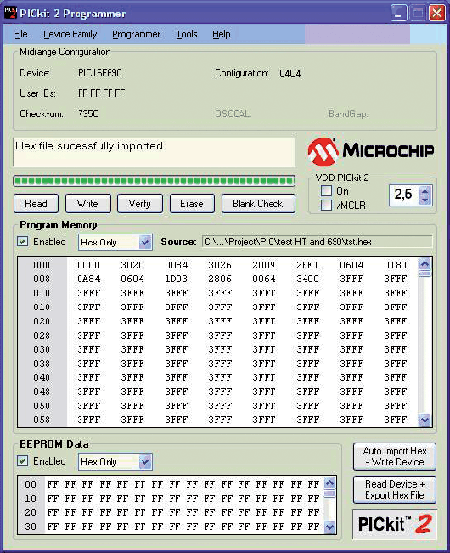
Task: Click the Configuration value
Action: (290, 73)
